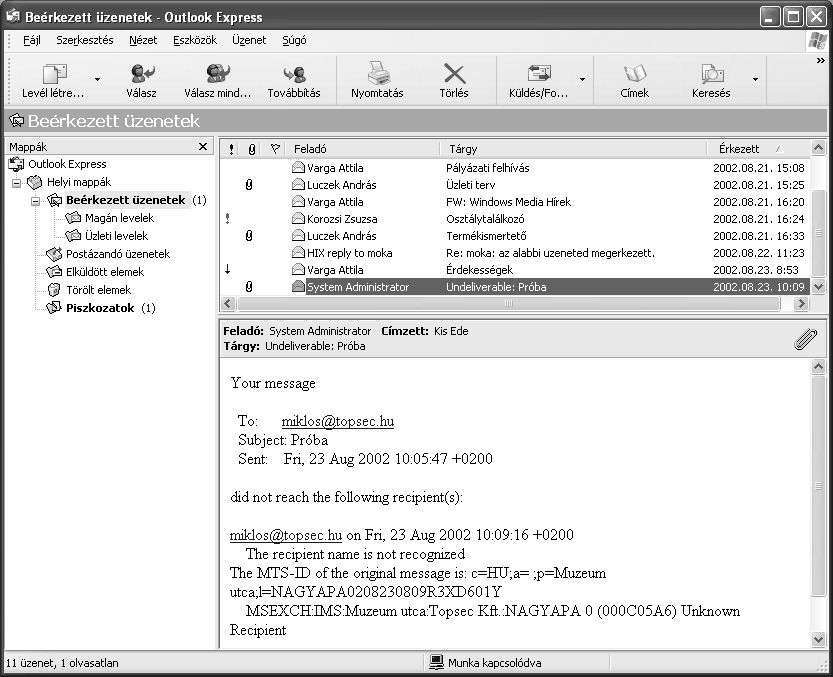Viewport: 833px width, 677px height.
Task: Click the miklos@topsec.hu link before 'on Fri'
Action: (x=286, y=535)
